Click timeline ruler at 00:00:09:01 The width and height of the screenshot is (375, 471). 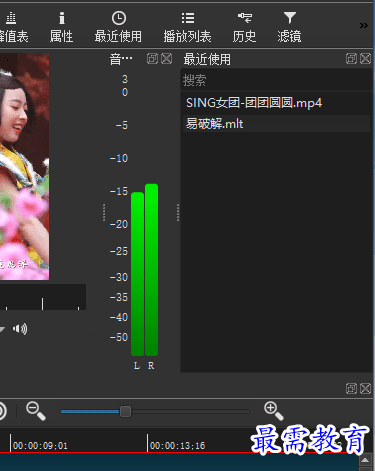(x=40, y=446)
